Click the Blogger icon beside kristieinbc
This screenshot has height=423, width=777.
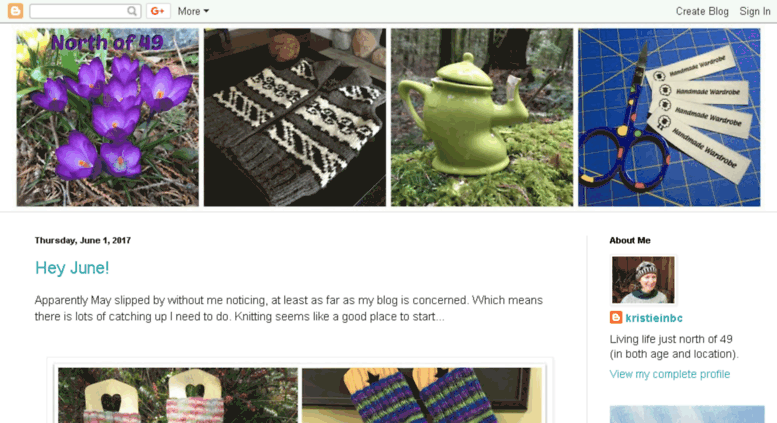616,317
